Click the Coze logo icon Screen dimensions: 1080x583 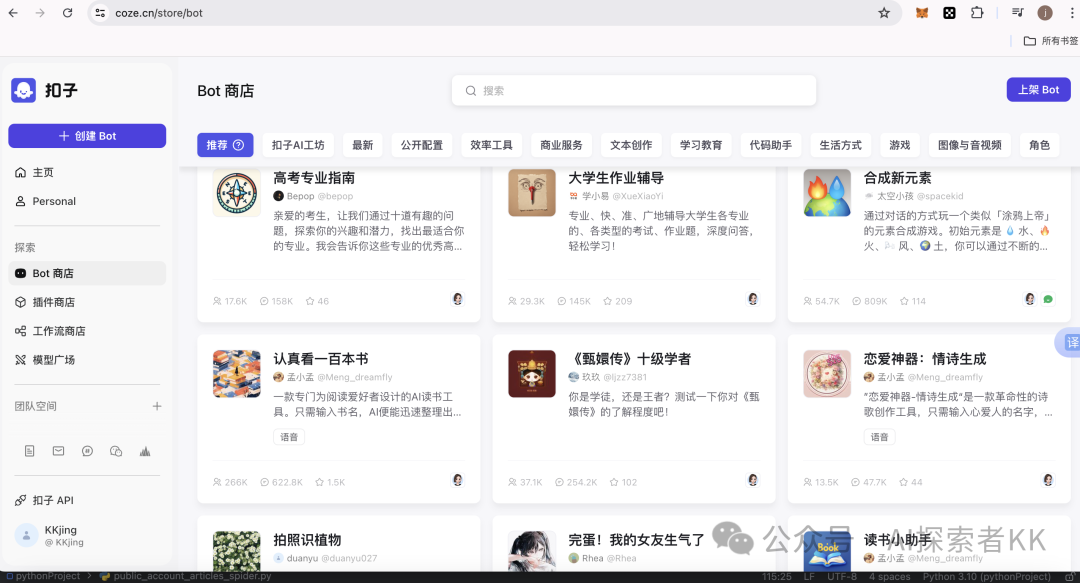(23, 90)
